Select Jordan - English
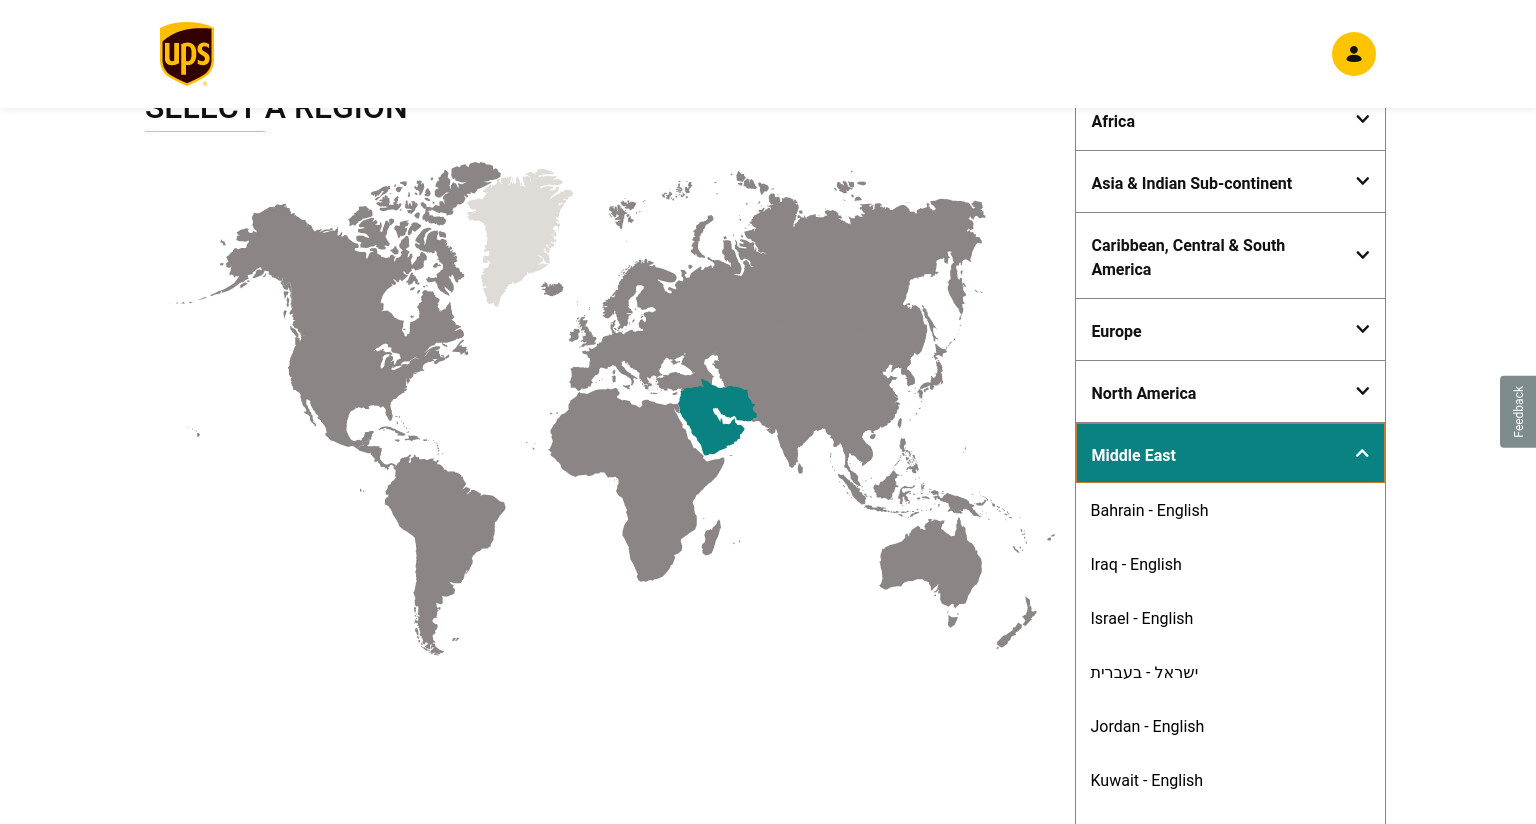 coord(1147,726)
